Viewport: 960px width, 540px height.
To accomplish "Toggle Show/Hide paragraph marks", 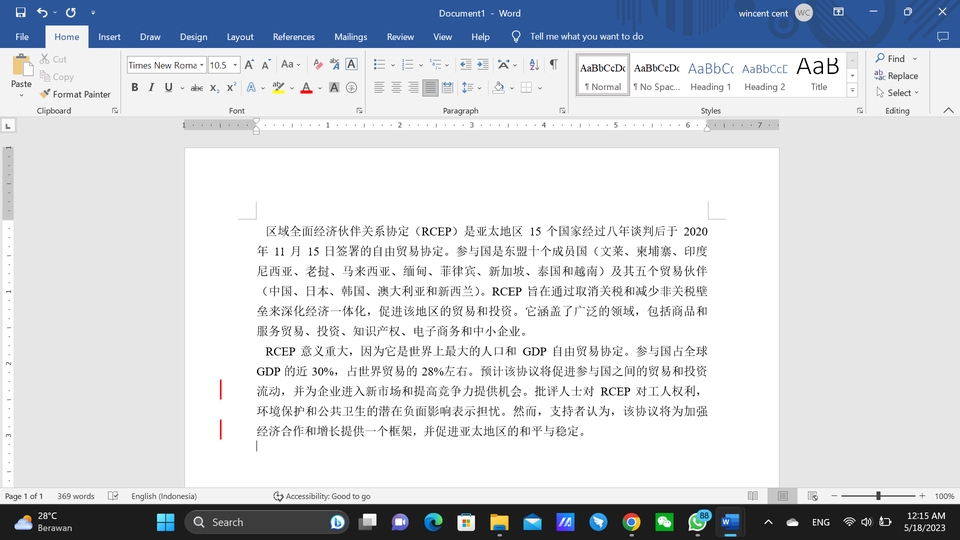I will tap(553, 64).
